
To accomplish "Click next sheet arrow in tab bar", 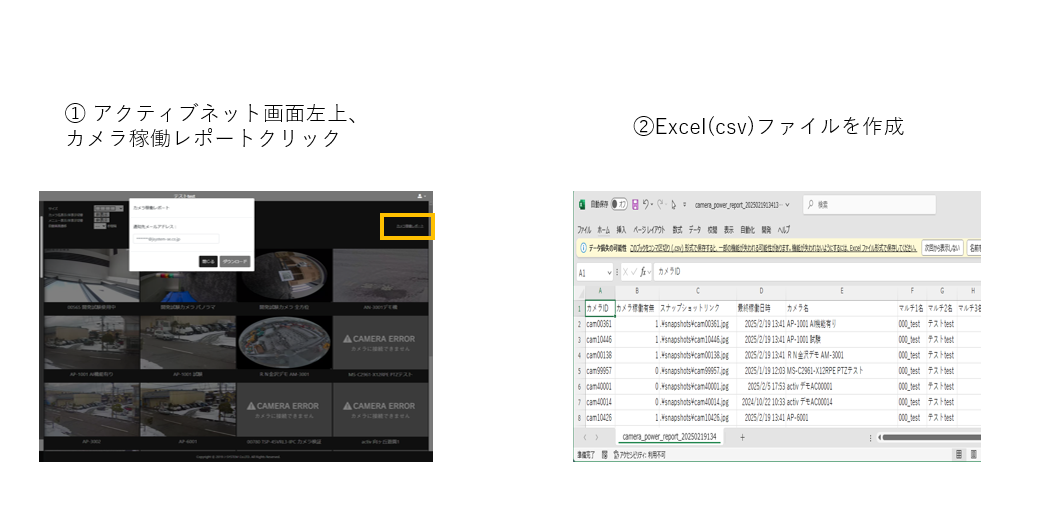I will (x=596, y=437).
